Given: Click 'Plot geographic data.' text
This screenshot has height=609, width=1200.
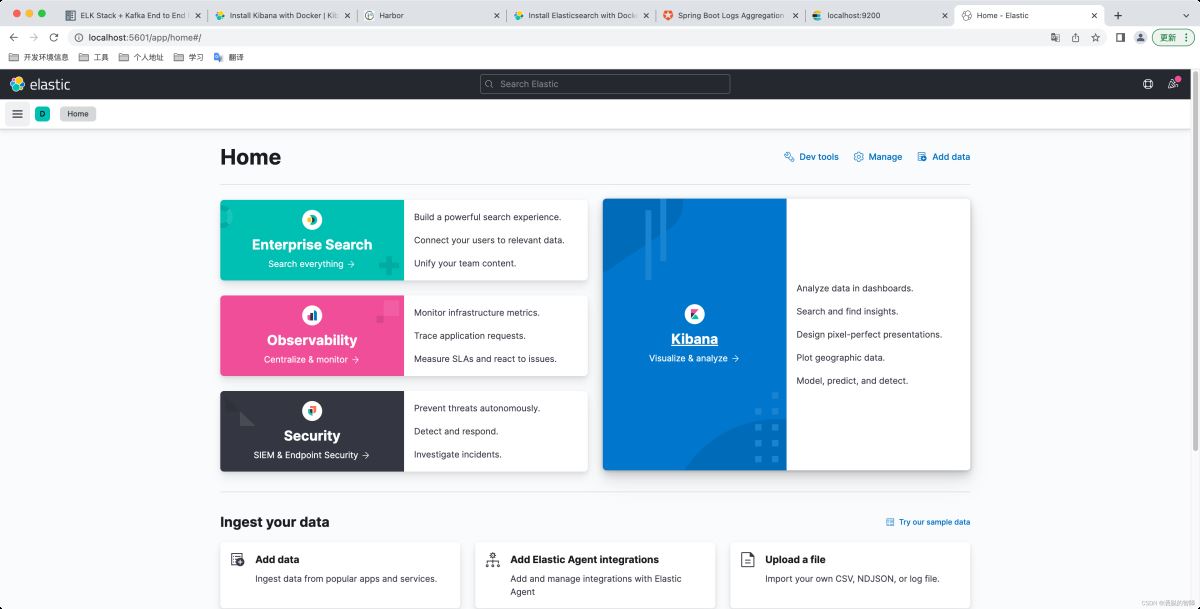Looking at the screenshot, I should (841, 357).
